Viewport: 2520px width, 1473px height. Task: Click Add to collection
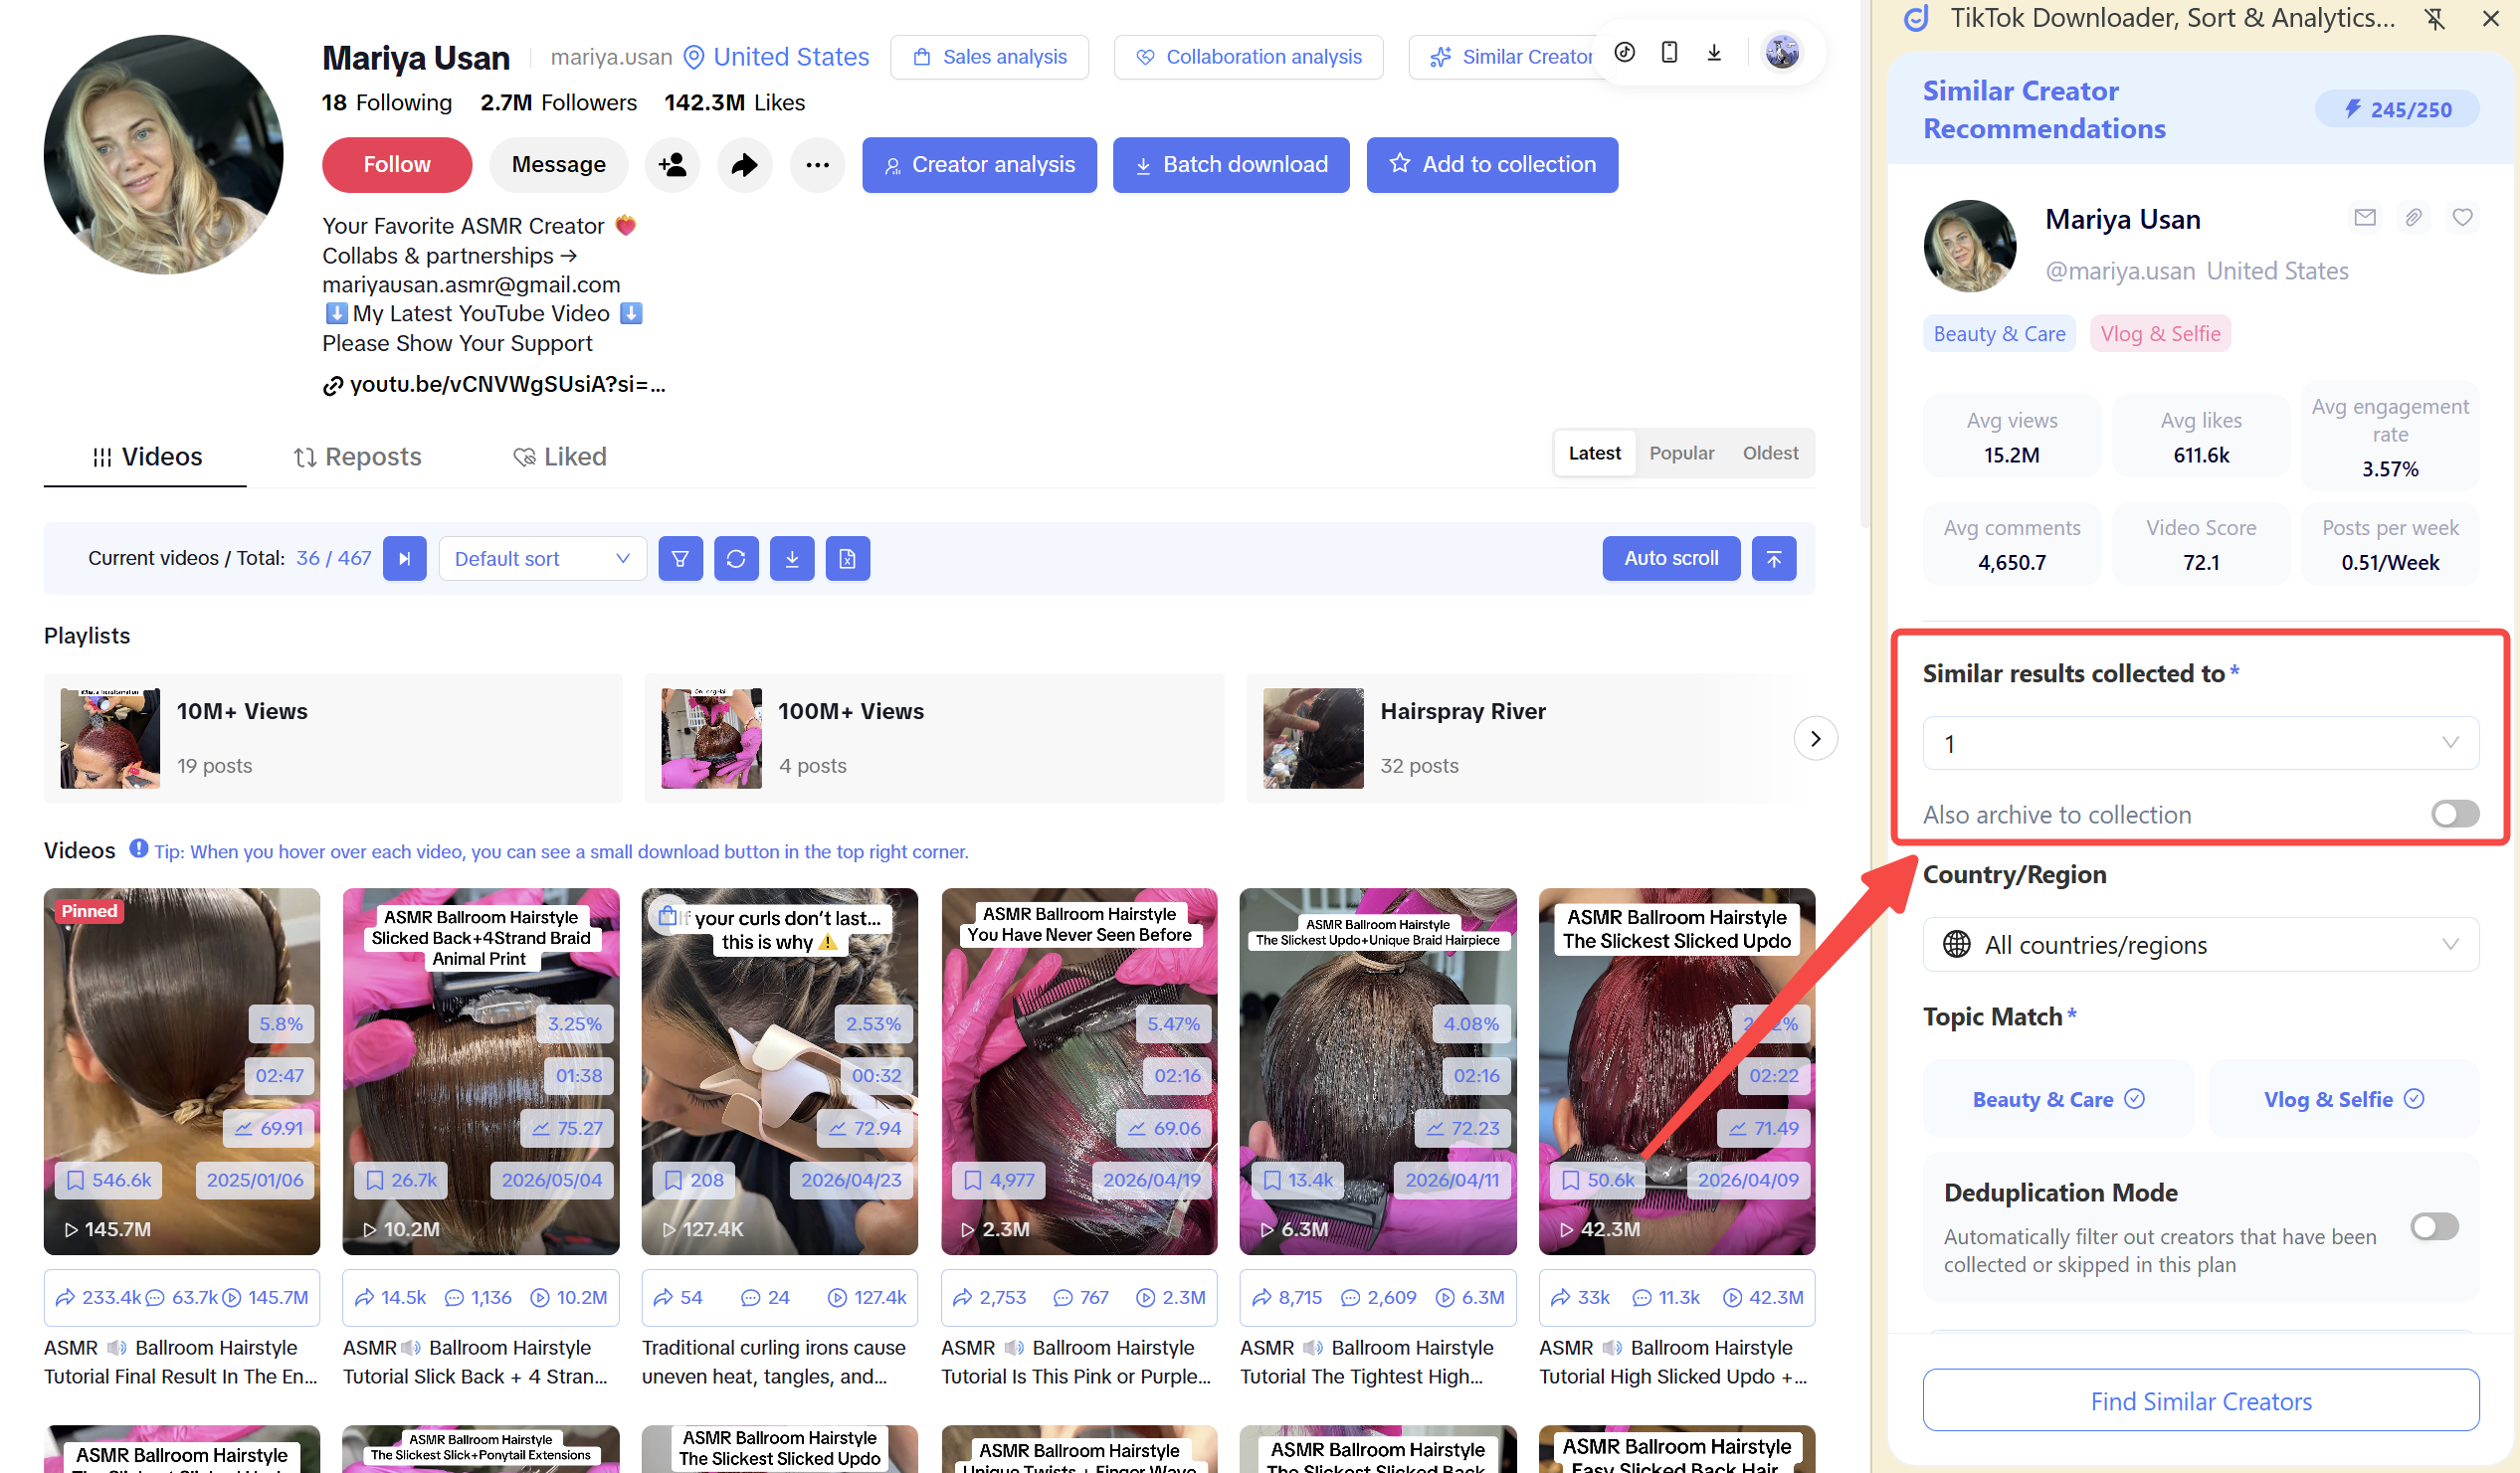[x=1492, y=164]
